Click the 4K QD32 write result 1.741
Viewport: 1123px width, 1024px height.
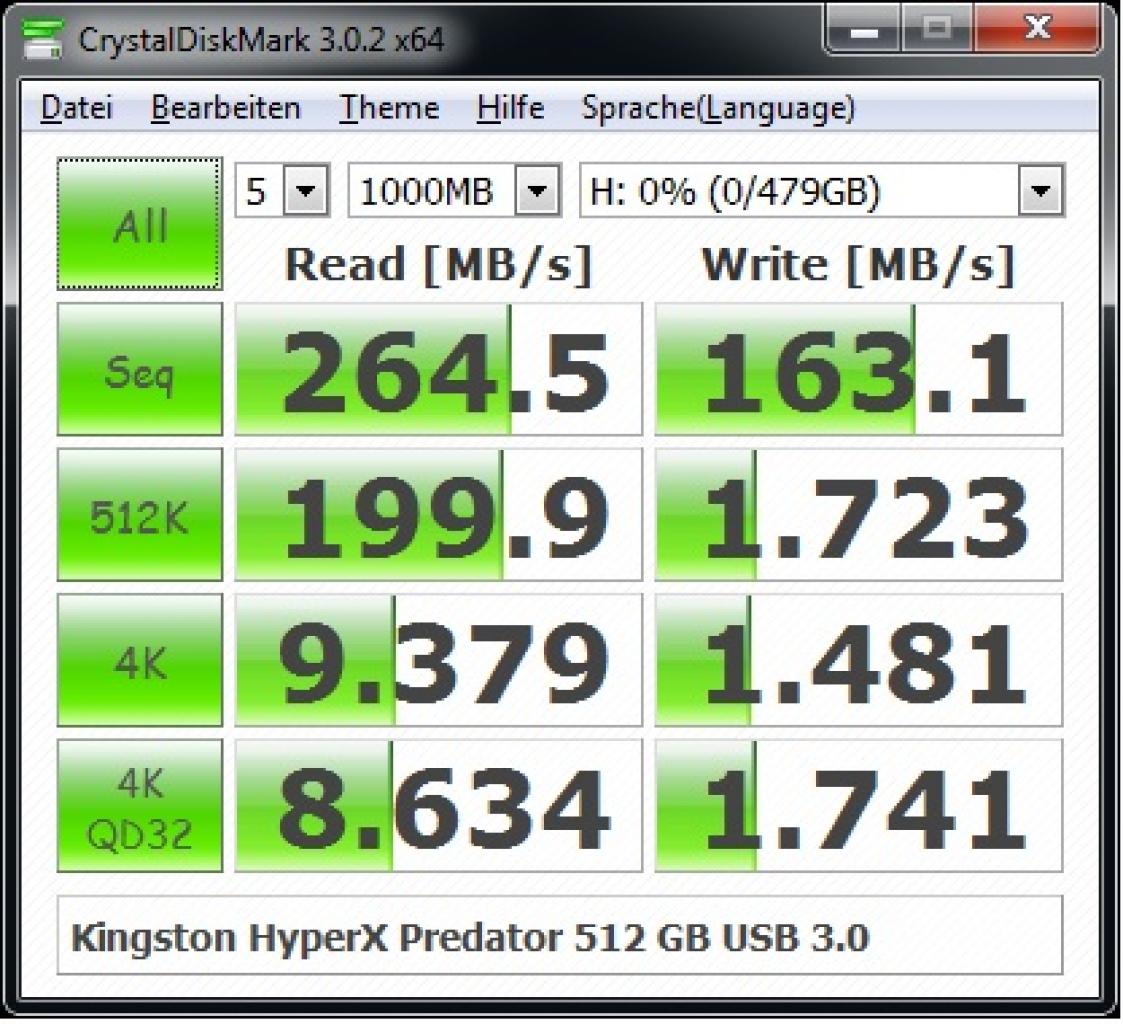pos(859,806)
